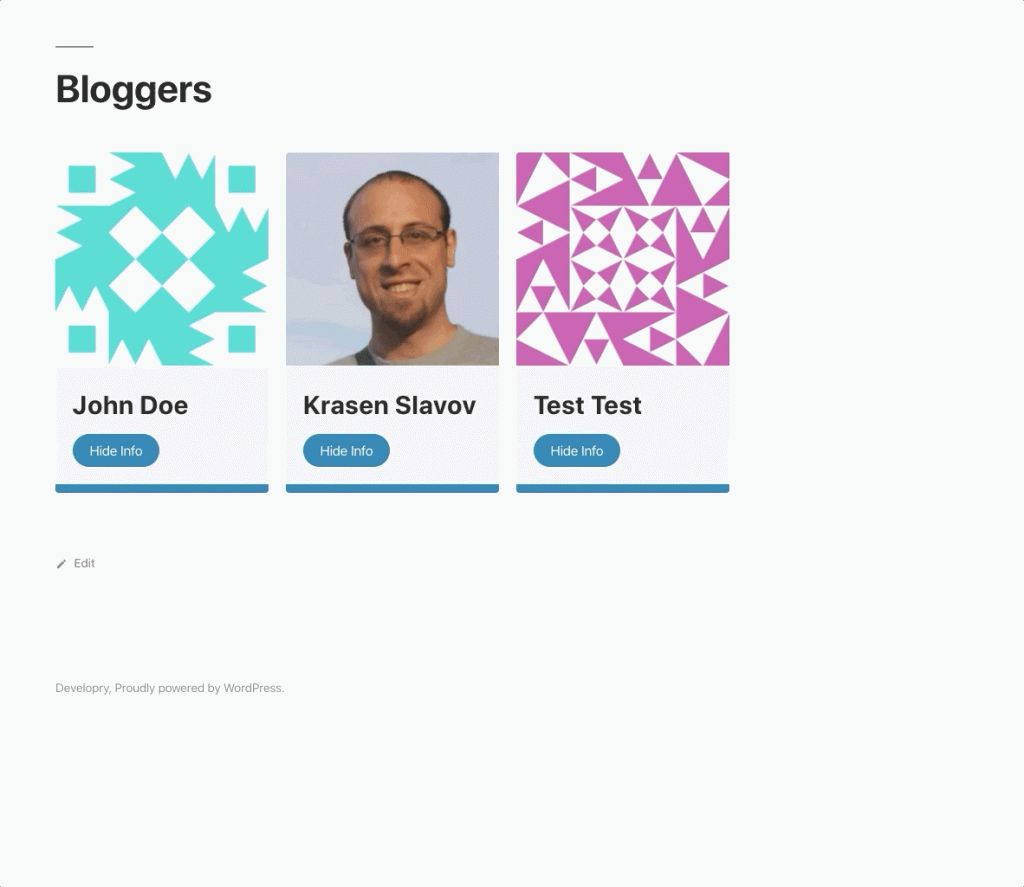The image size is (1024, 887).
Task: Click the Bloggers page heading
Action: (x=133, y=89)
